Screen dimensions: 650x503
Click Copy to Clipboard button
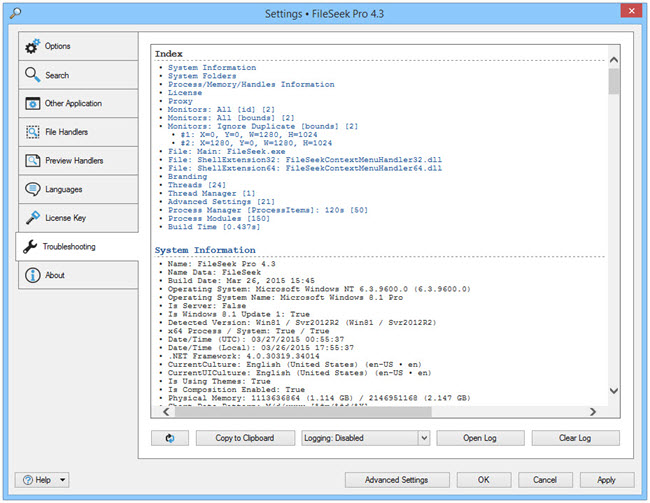click(x=245, y=438)
